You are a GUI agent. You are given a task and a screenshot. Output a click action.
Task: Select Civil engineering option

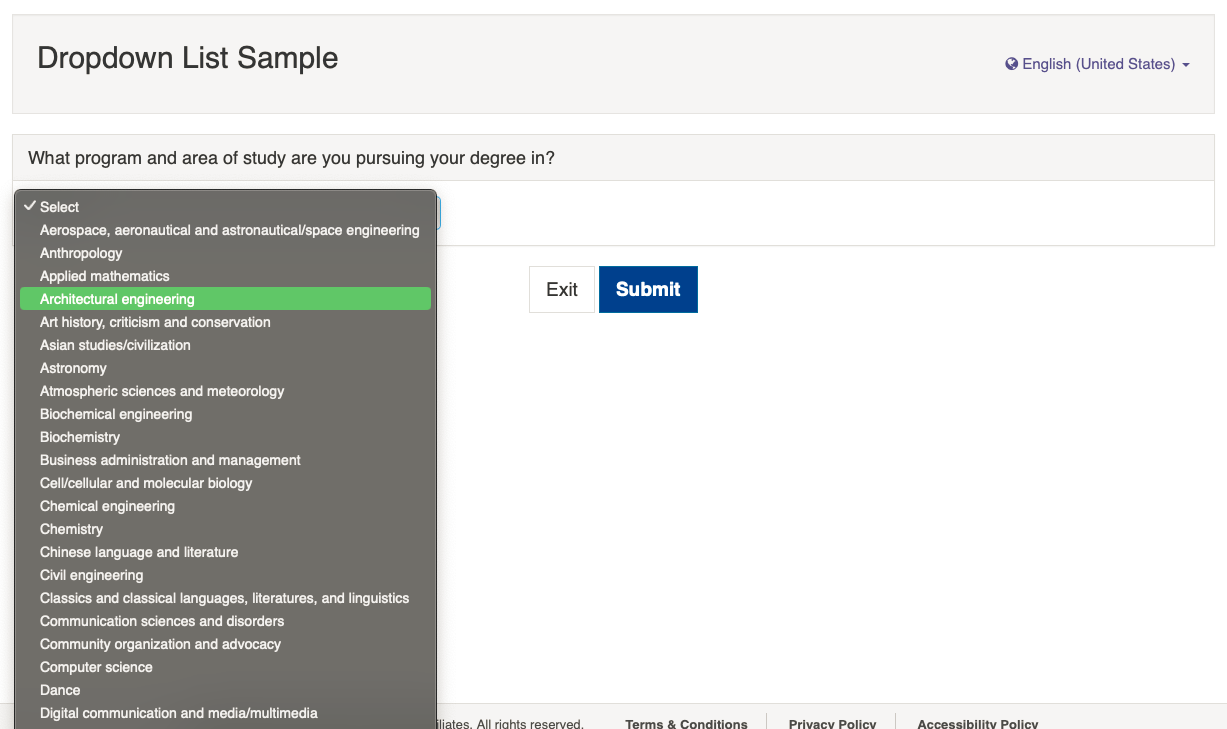coord(225,575)
